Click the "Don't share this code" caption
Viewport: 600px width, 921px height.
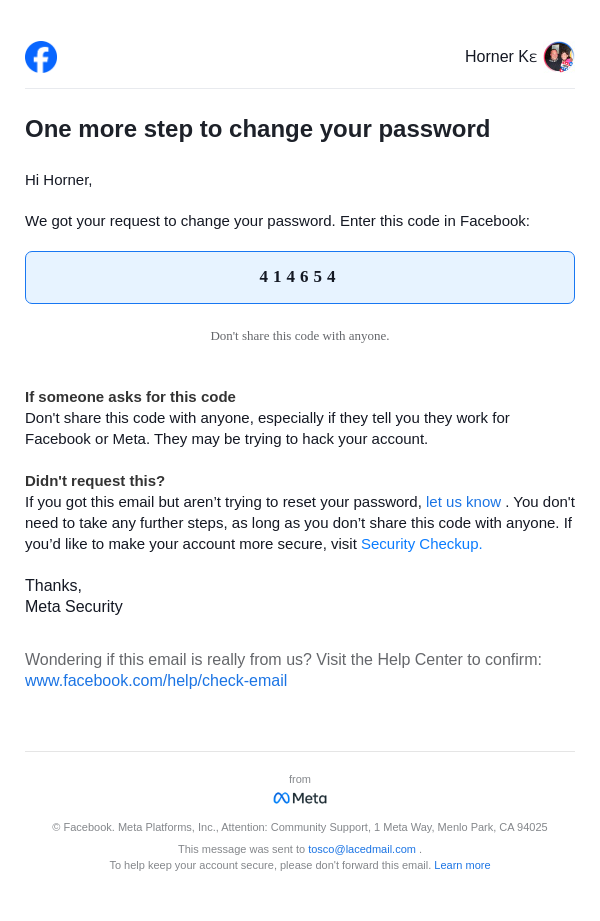(299, 336)
